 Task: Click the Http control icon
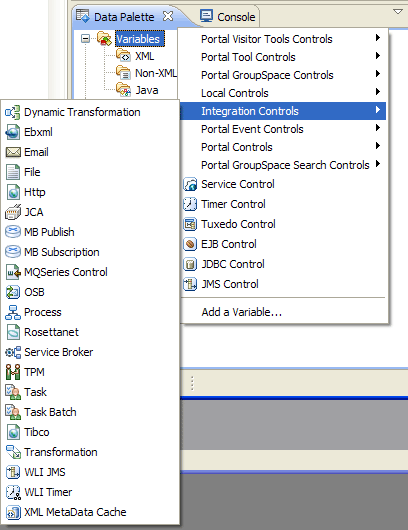click(x=13, y=192)
